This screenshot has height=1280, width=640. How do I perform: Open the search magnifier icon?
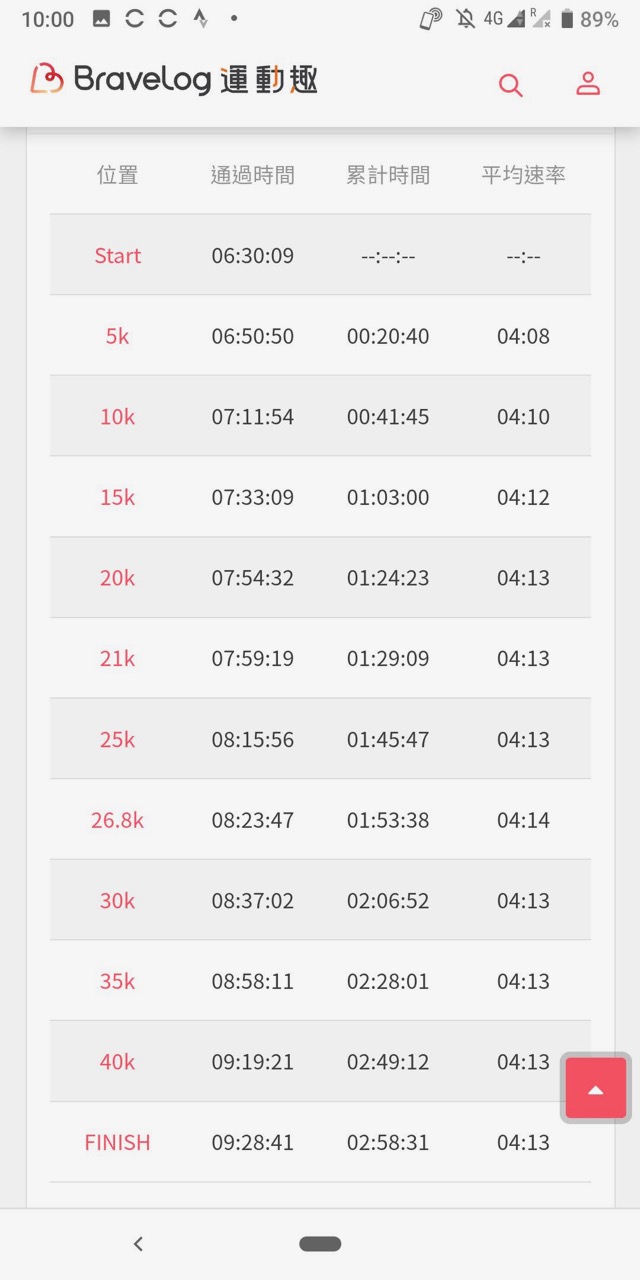point(511,85)
